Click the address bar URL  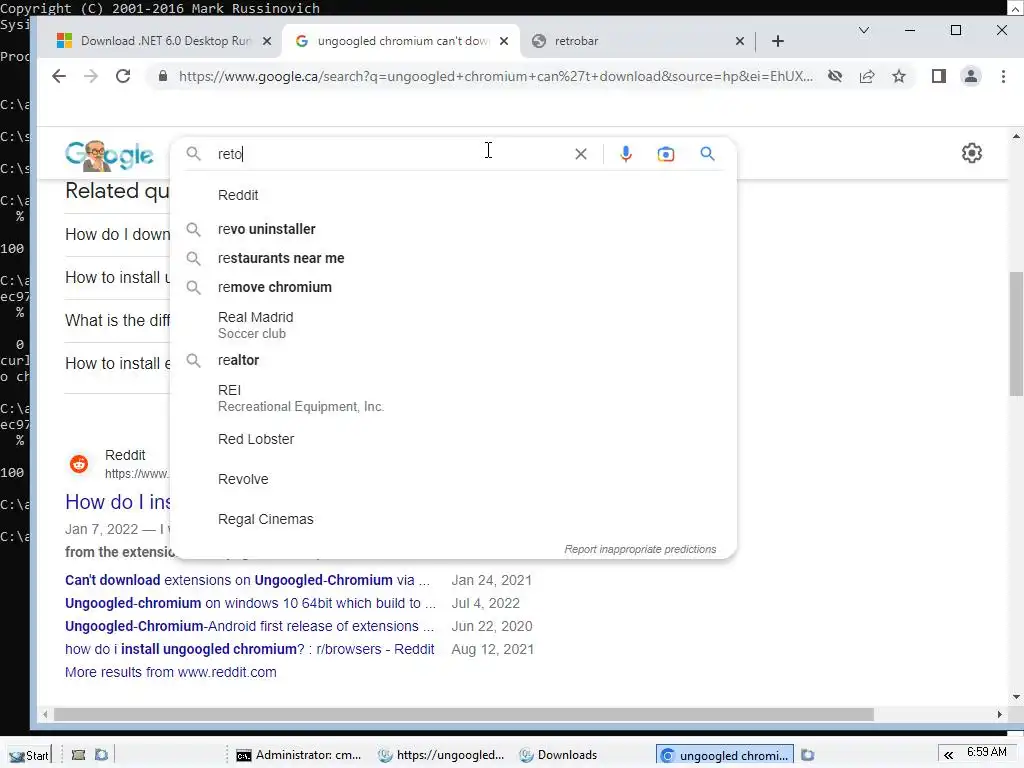(x=496, y=76)
